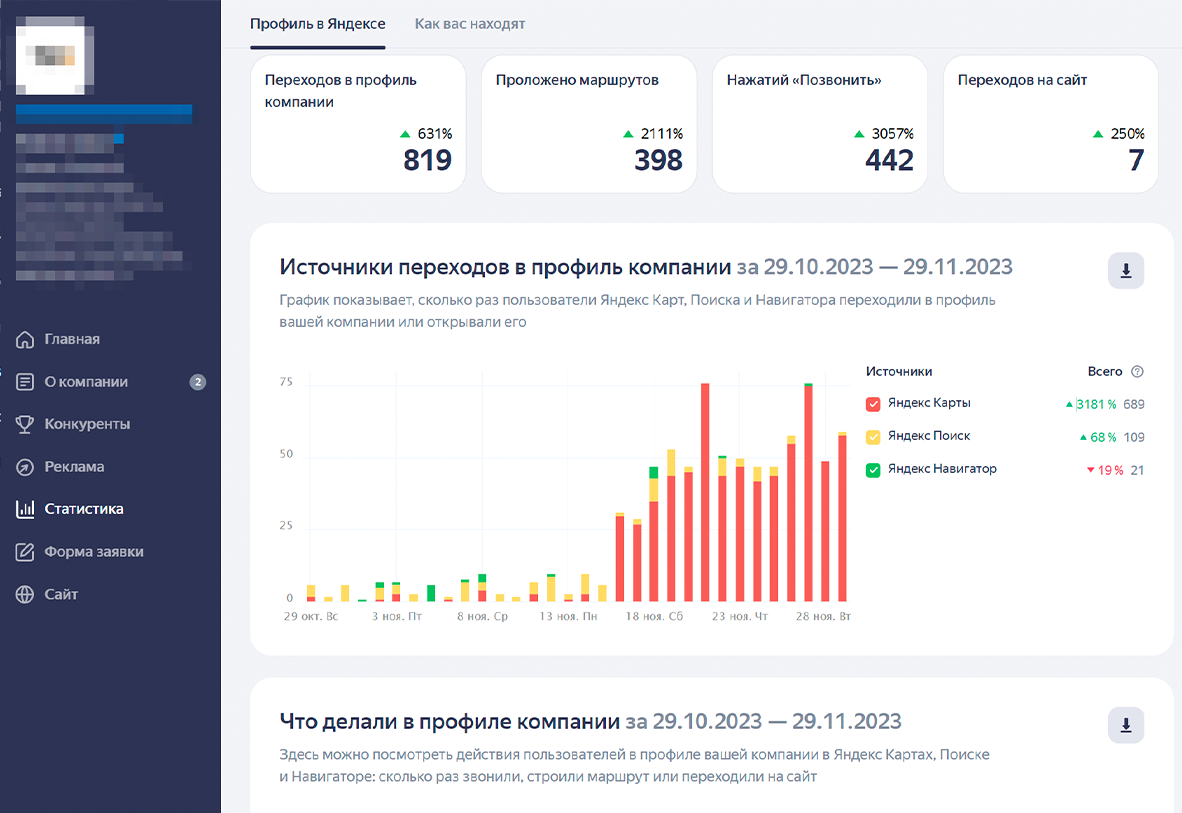Click the Переходов в профиль компании card
This screenshot has width=1182, height=813.
click(358, 124)
